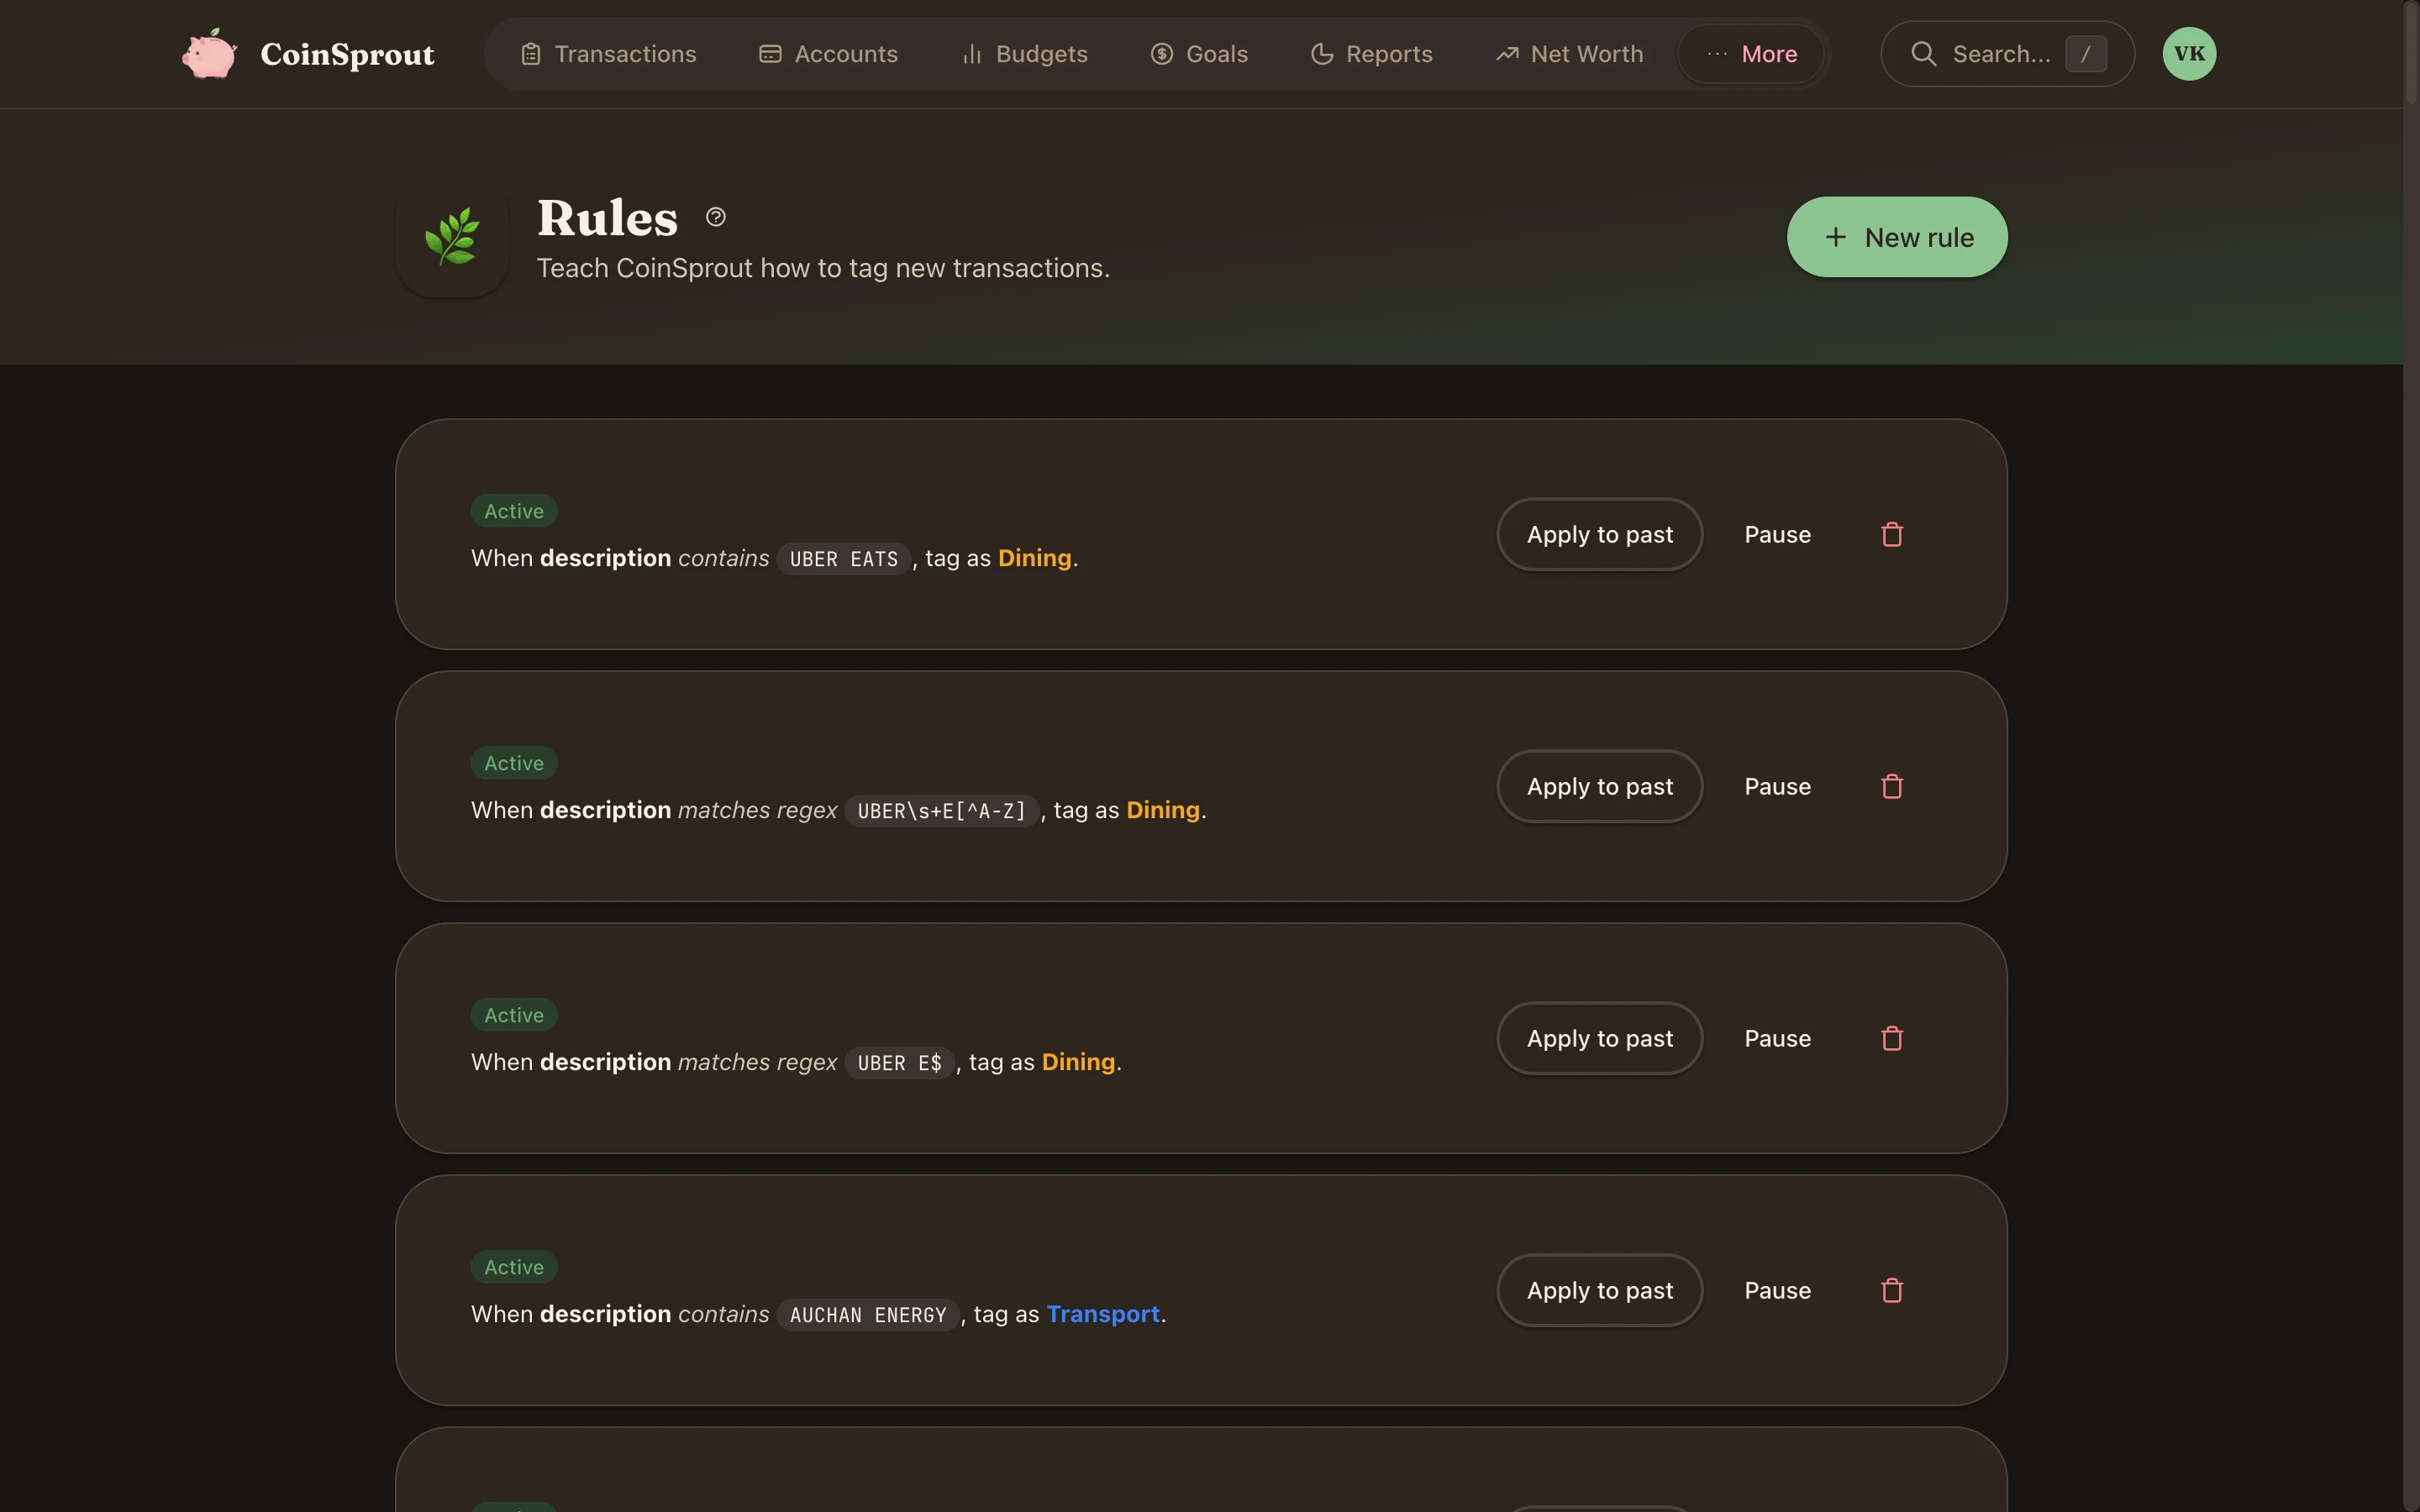Create a new rule
The image size is (2420, 1512).
pyautogui.click(x=1896, y=237)
